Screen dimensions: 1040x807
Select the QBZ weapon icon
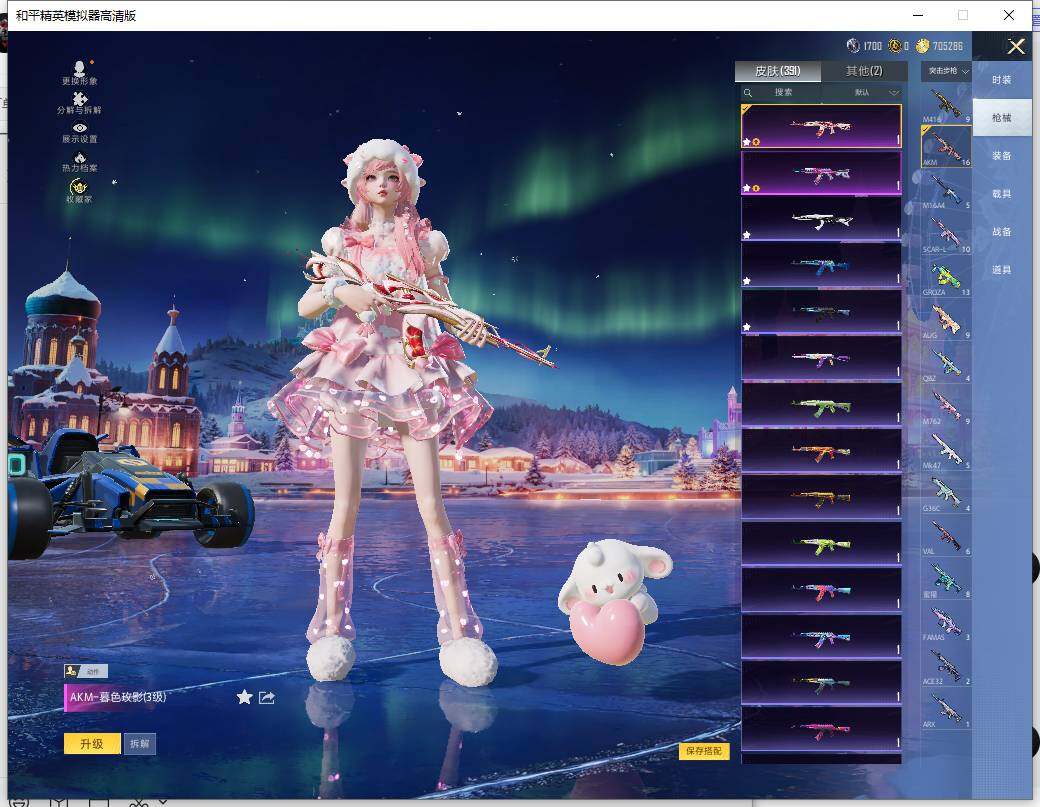pyautogui.click(x=946, y=363)
